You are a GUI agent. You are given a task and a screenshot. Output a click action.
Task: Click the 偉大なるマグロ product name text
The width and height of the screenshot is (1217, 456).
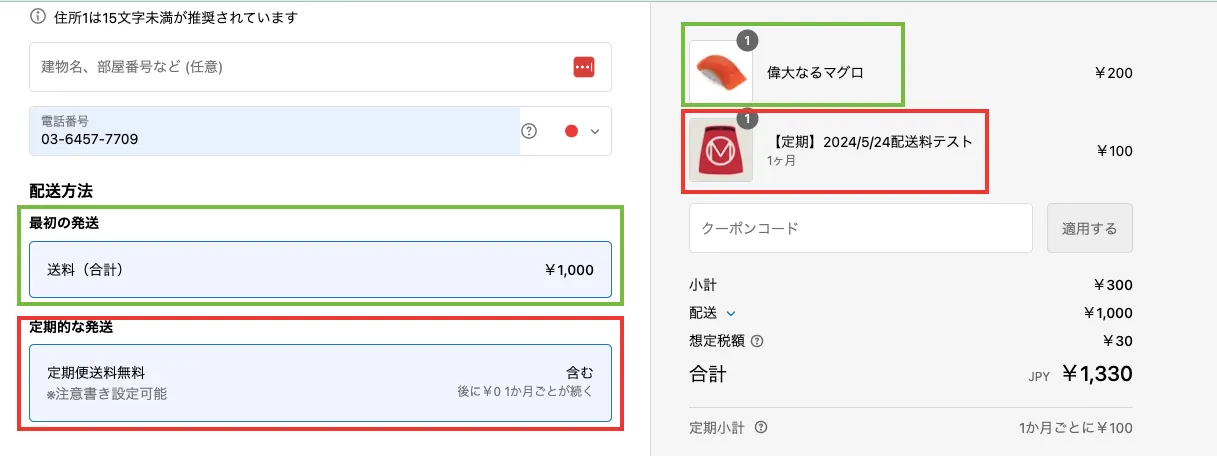coord(815,72)
